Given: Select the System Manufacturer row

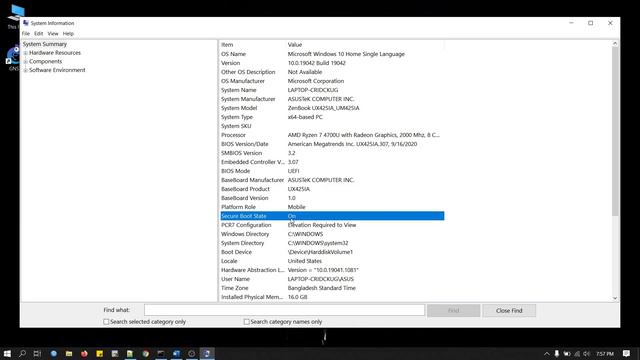Looking at the screenshot, I should [332, 99].
